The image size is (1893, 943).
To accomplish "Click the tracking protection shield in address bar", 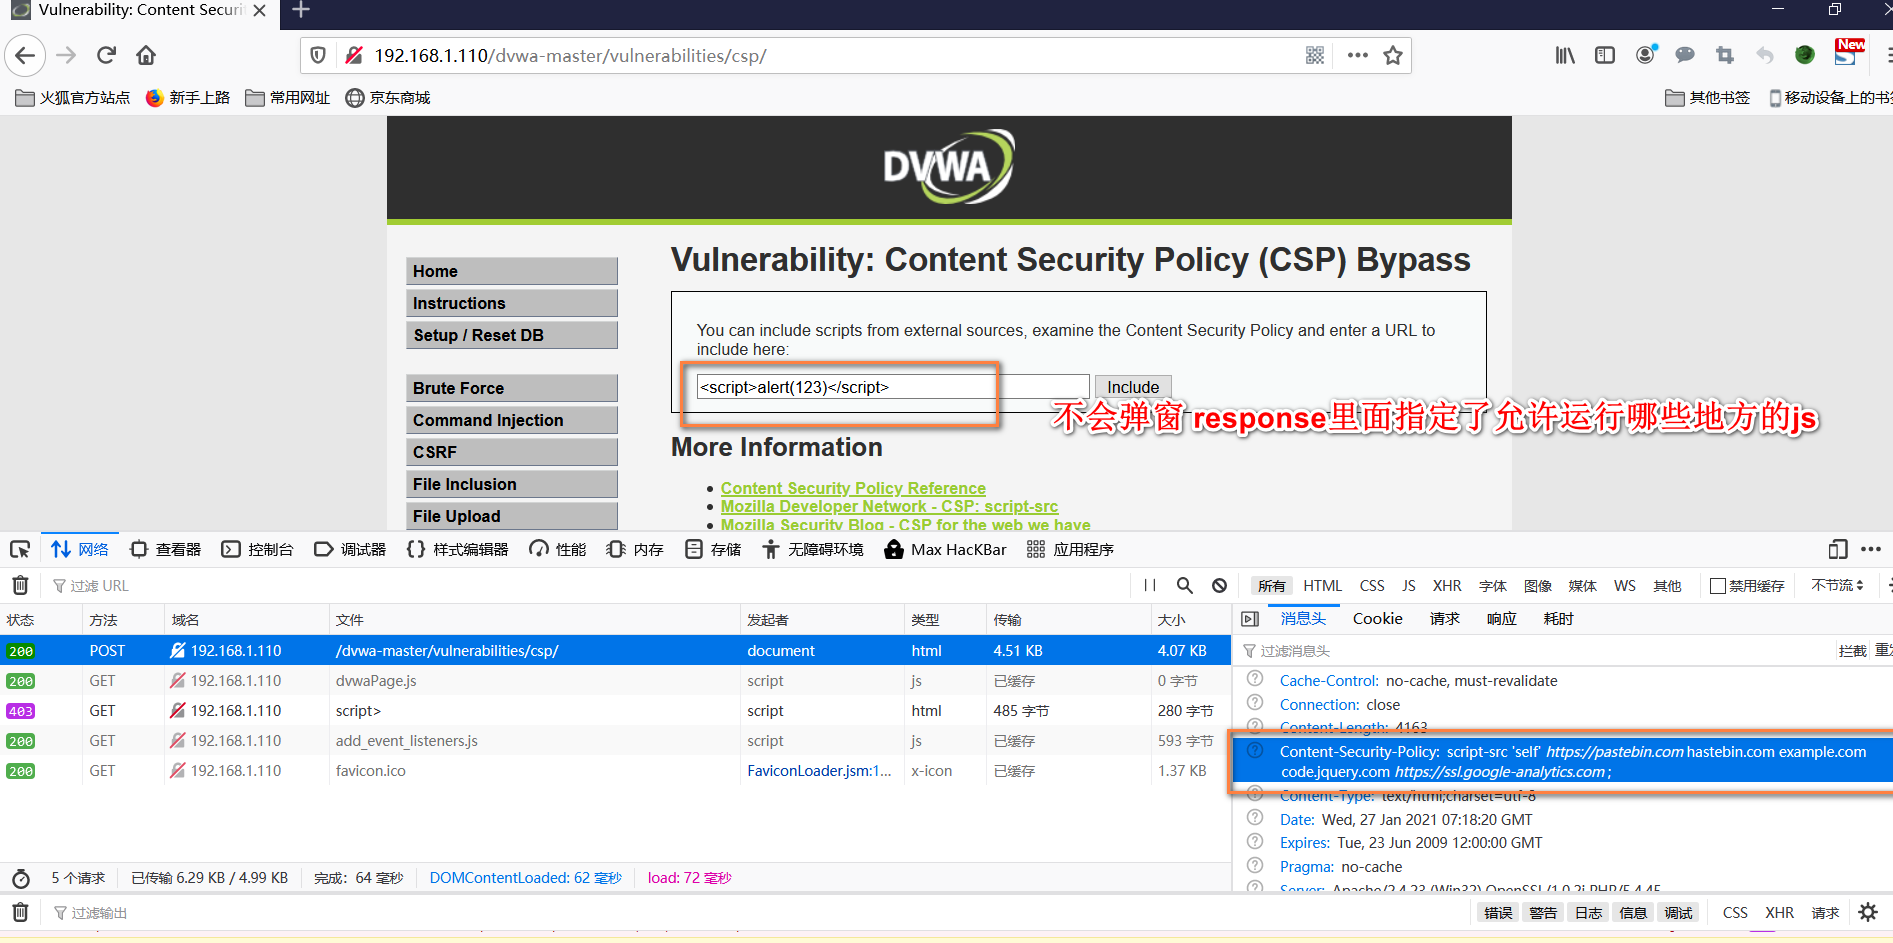I will [x=317, y=55].
